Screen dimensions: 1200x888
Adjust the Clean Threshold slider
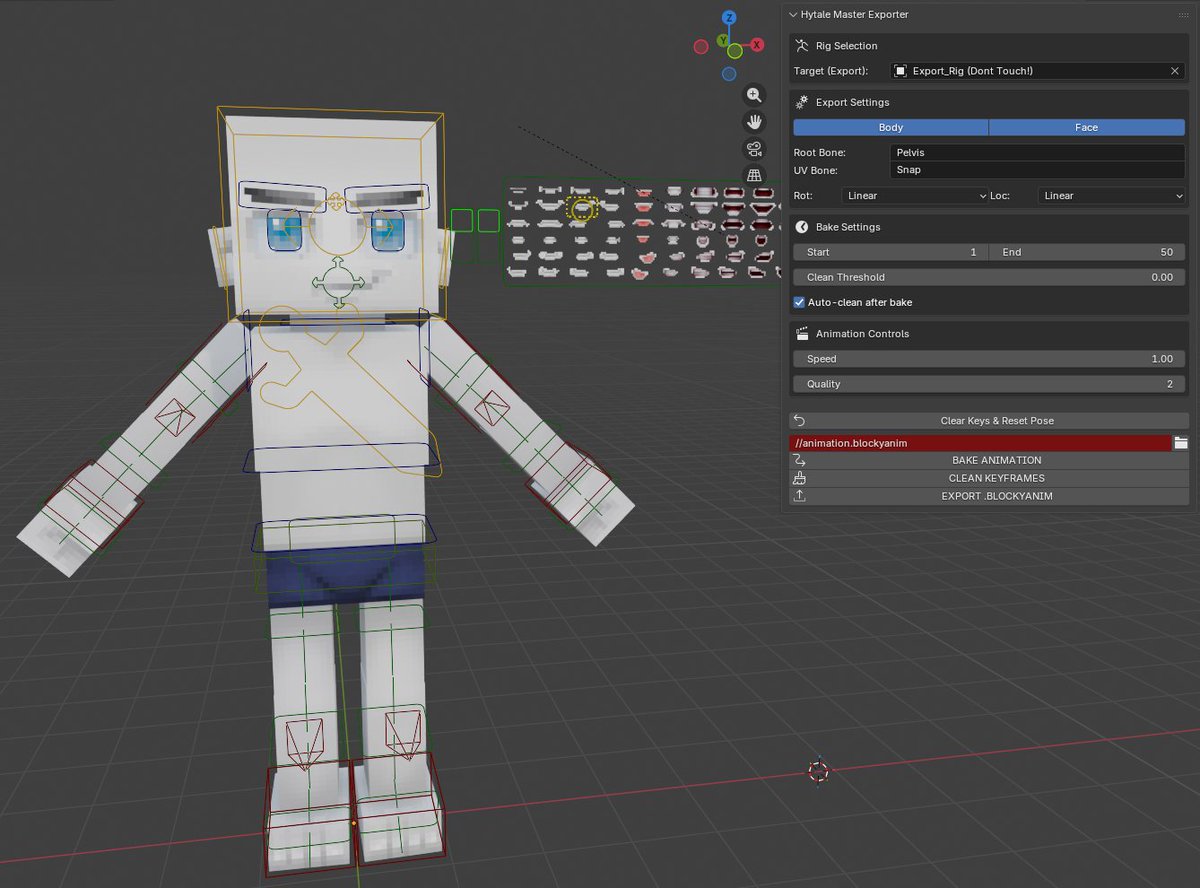989,277
